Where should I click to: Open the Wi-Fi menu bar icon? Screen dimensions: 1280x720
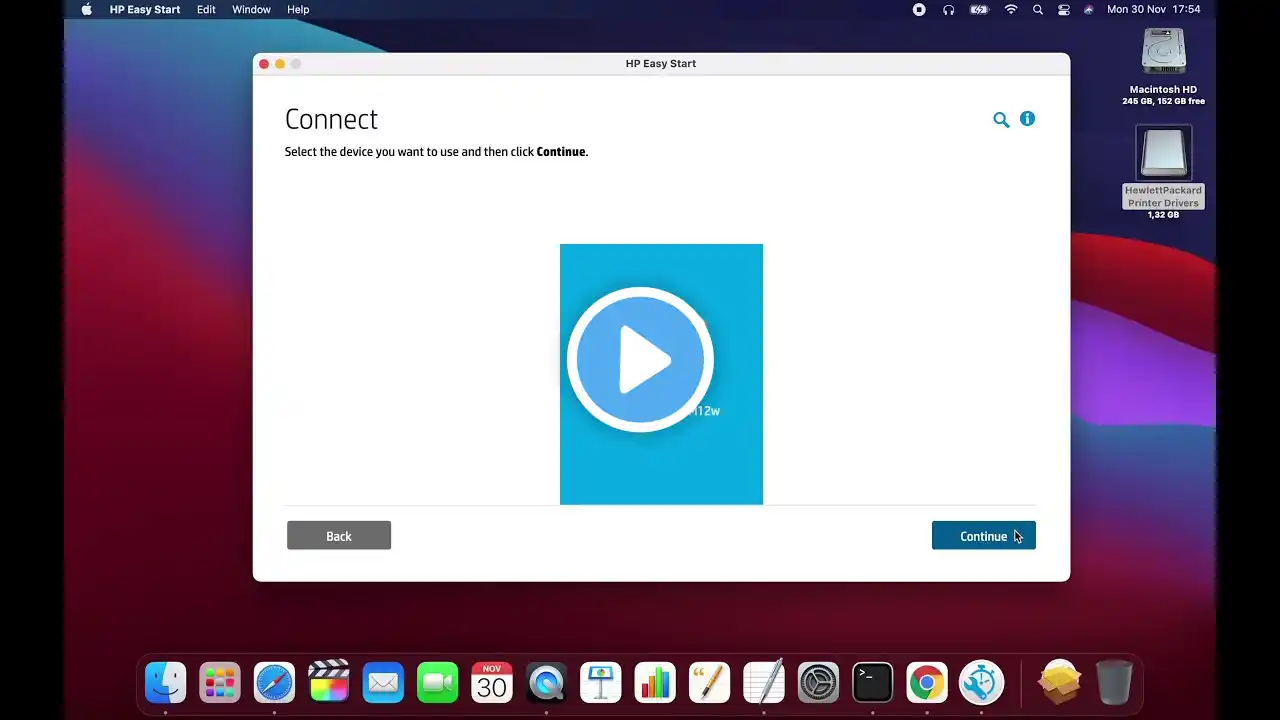click(1011, 10)
